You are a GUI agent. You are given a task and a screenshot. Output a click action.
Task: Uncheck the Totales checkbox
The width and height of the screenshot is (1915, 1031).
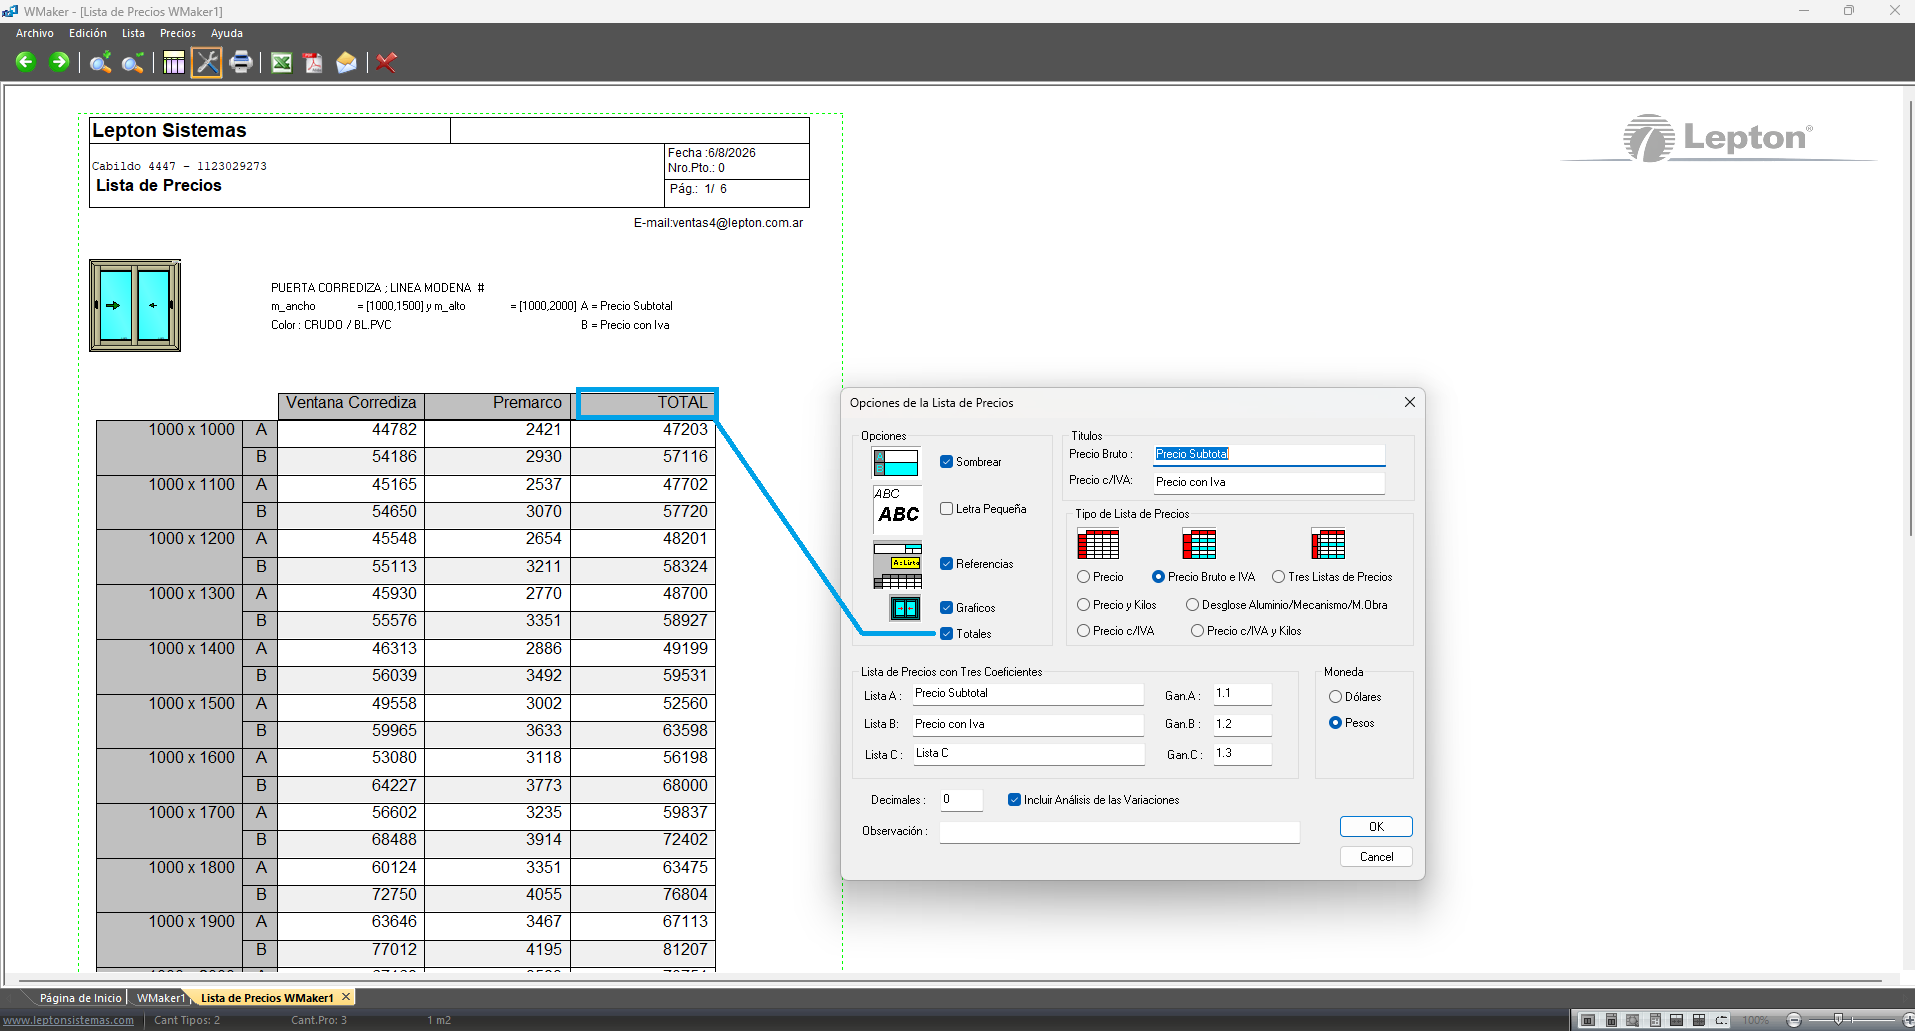click(x=946, y=634)
